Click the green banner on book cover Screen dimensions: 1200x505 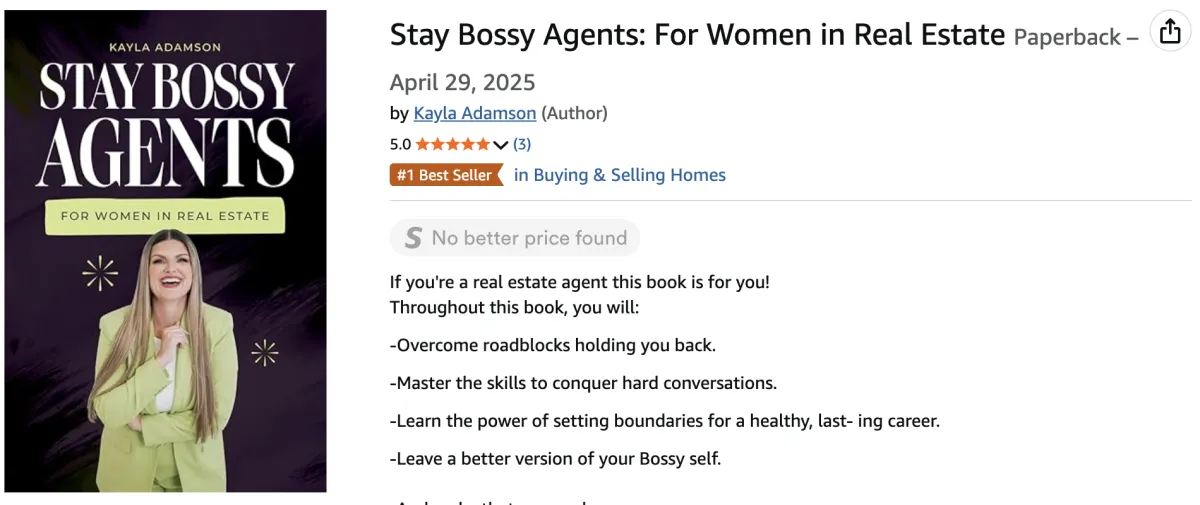point(165,215)
